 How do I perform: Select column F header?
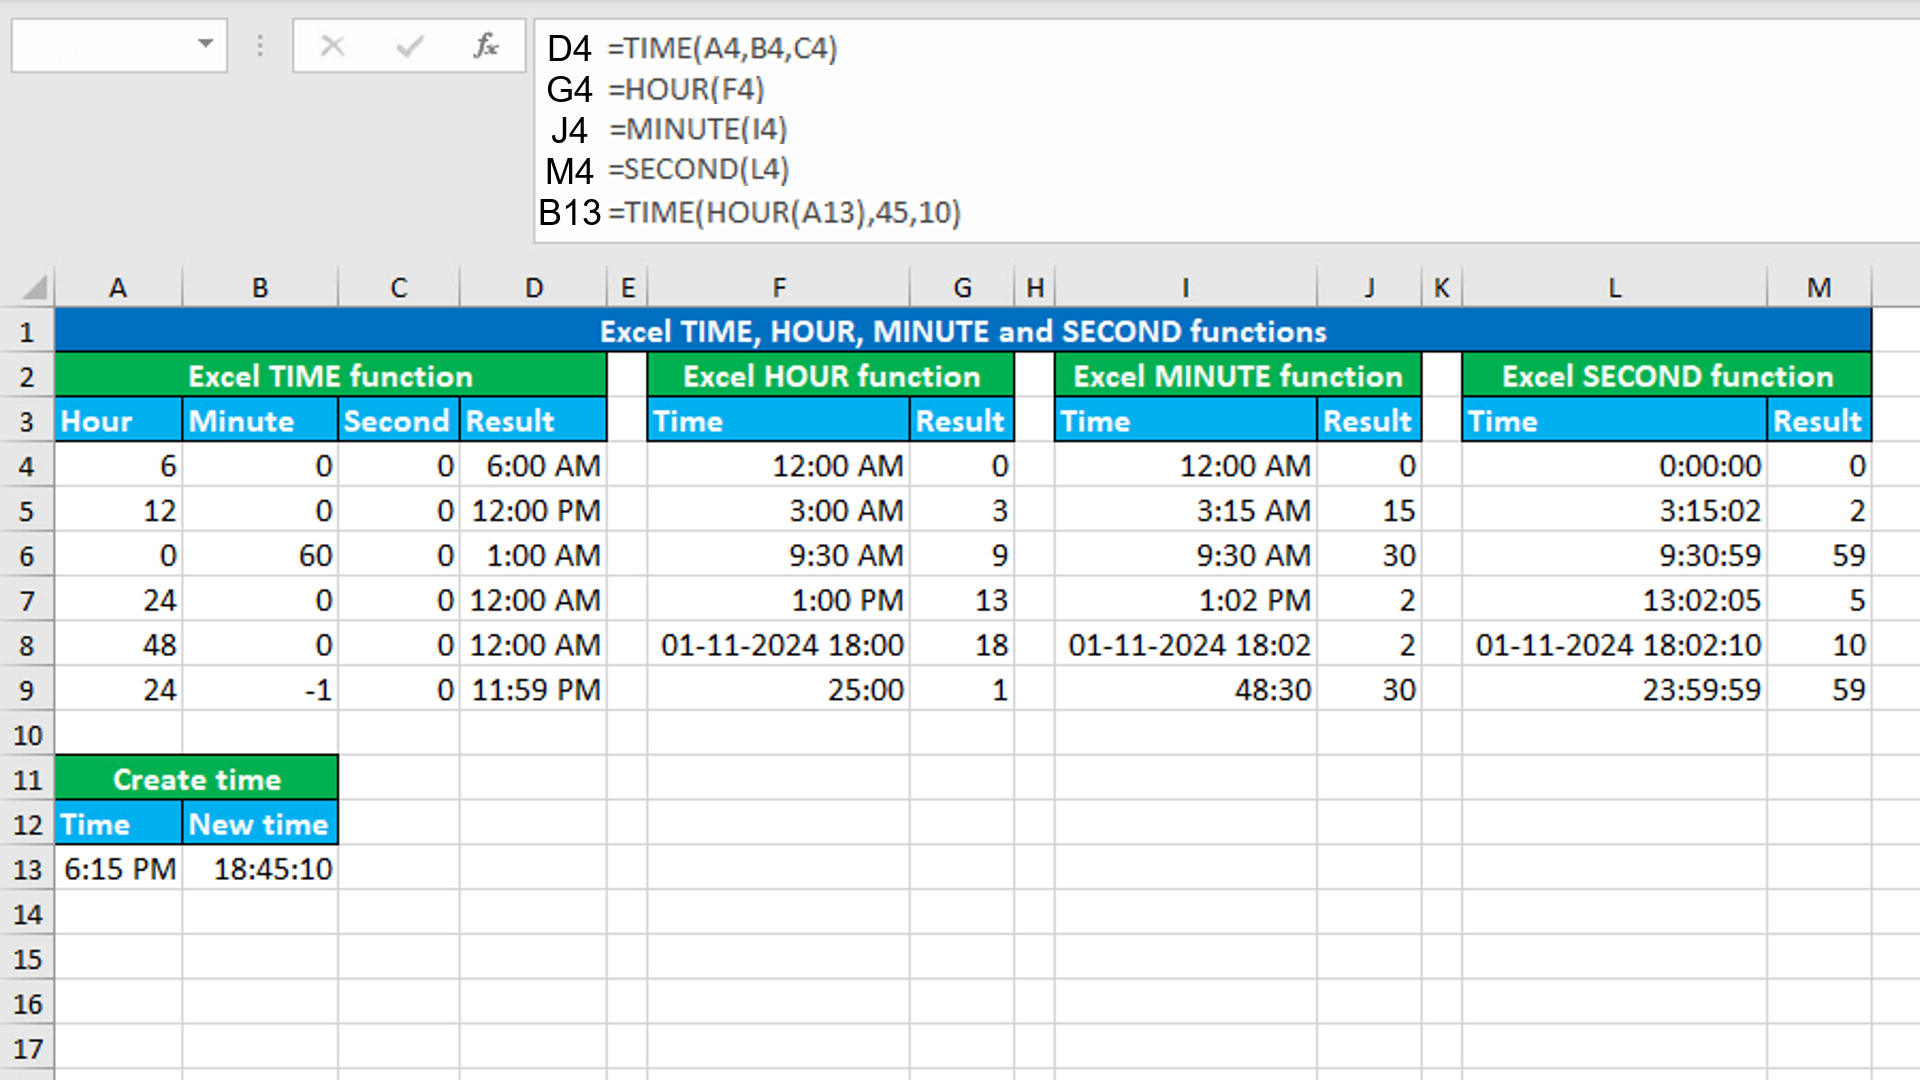[x=778, y=288]
